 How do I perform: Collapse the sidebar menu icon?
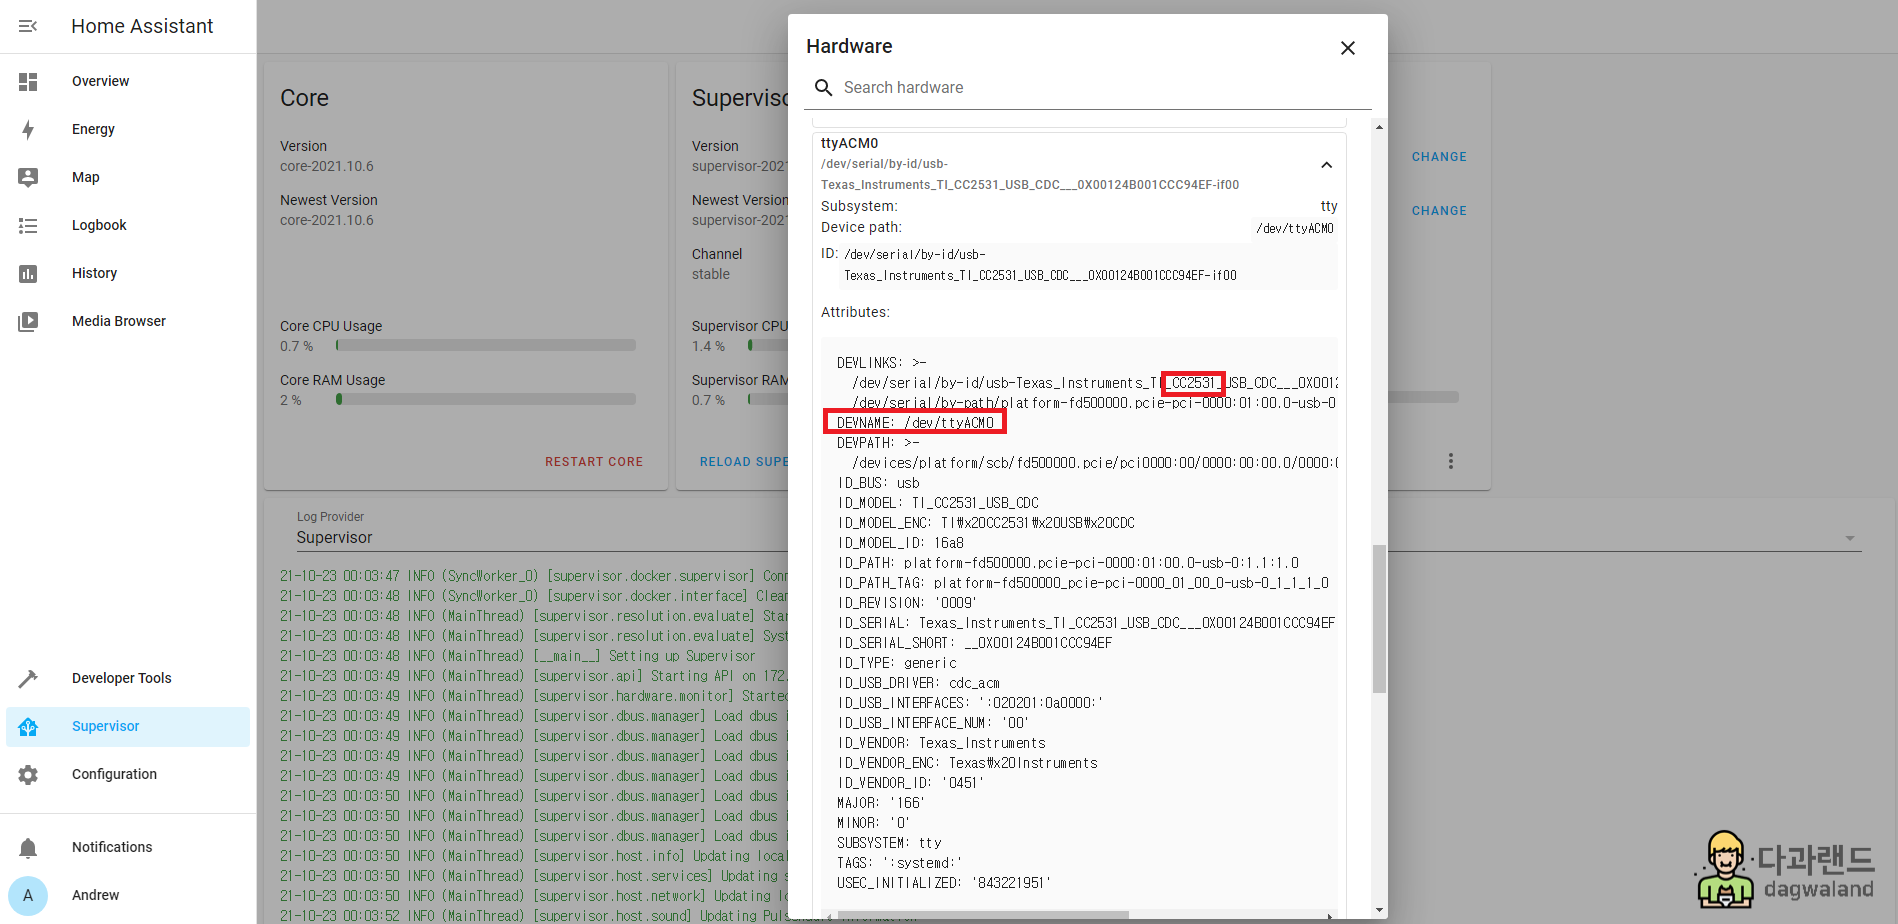pyautogui.click(x=28, y=26)
